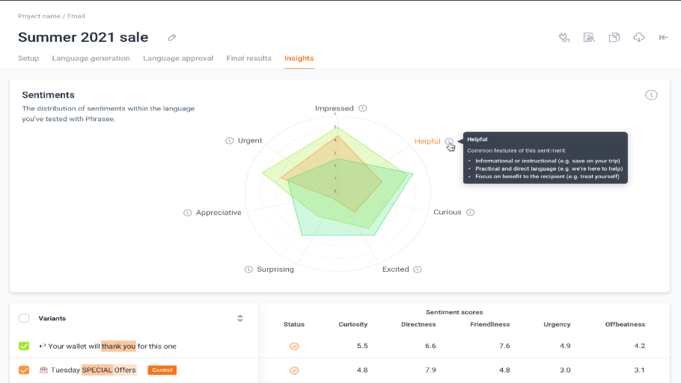Click the Excited sentiment label
This screenshot has height=383, width=681.
(395, 269)
